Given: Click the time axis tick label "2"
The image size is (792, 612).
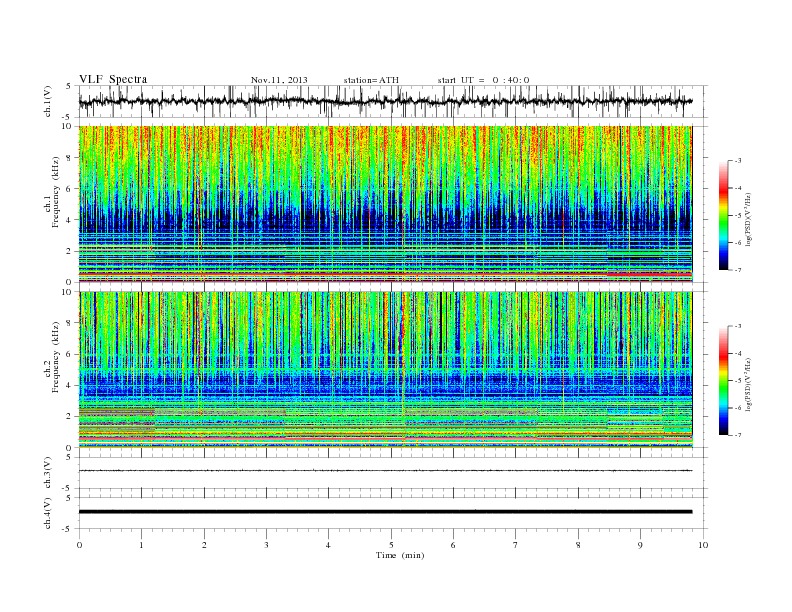Looking at the screenshot, I should 204,545.
